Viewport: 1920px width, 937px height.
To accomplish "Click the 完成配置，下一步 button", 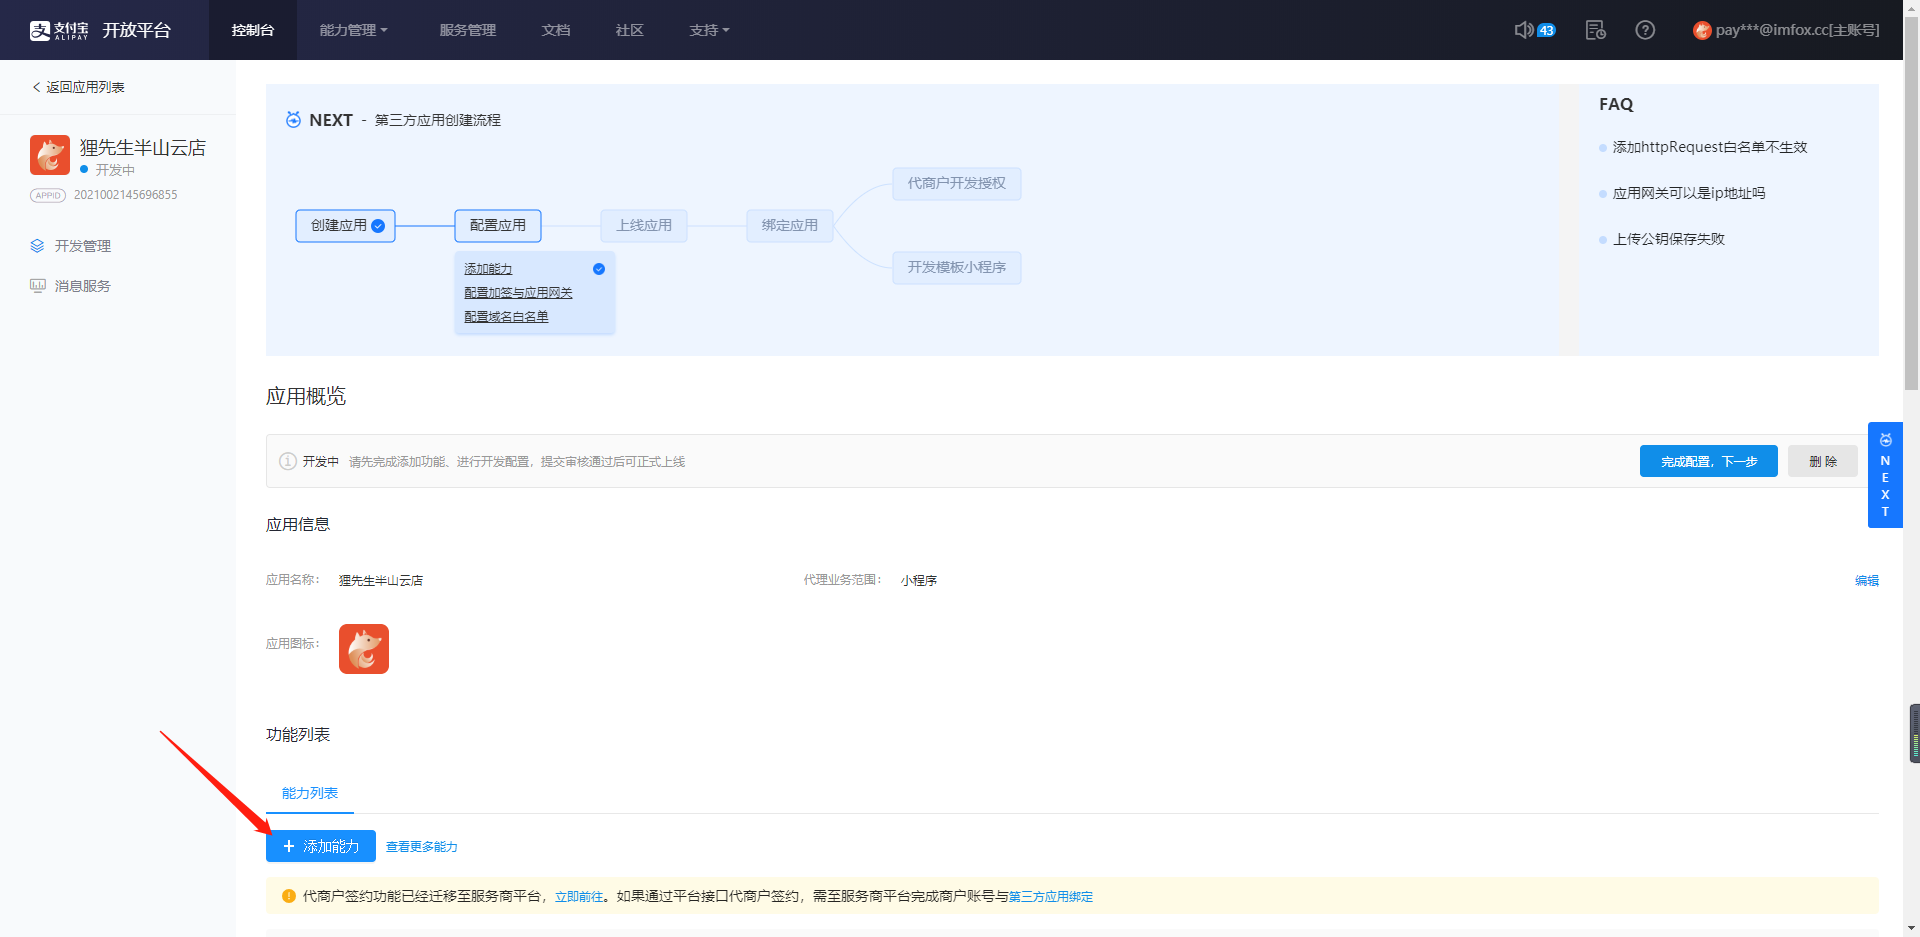I will (1709, 461).
